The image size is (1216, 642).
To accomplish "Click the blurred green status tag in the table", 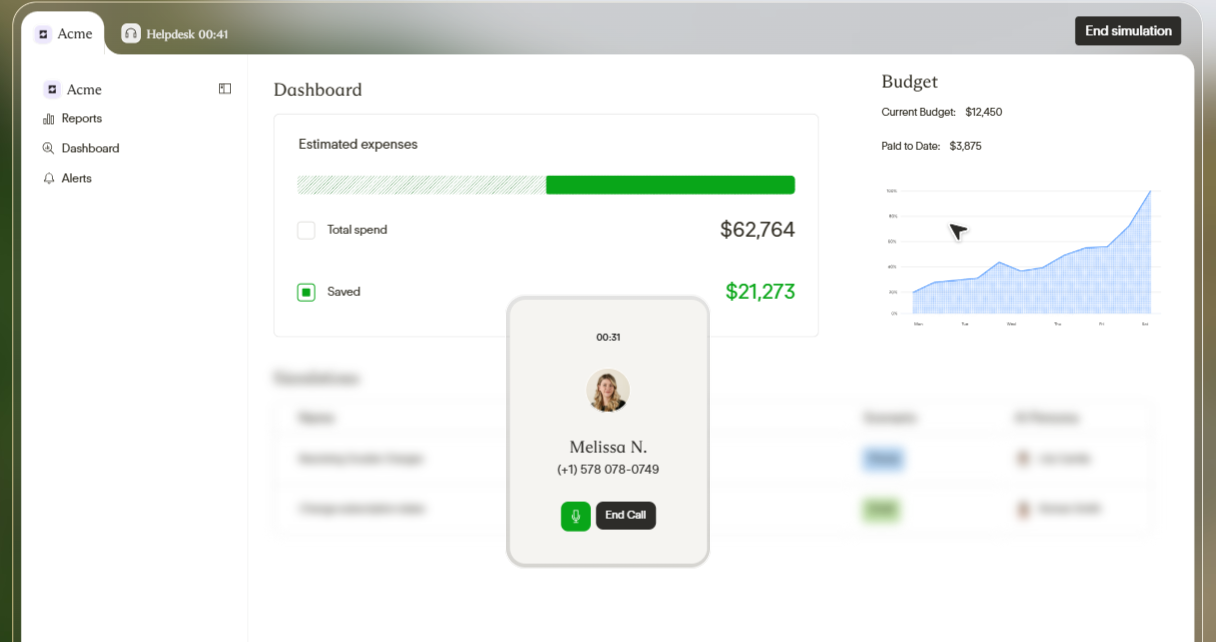I will pos(880,509).
